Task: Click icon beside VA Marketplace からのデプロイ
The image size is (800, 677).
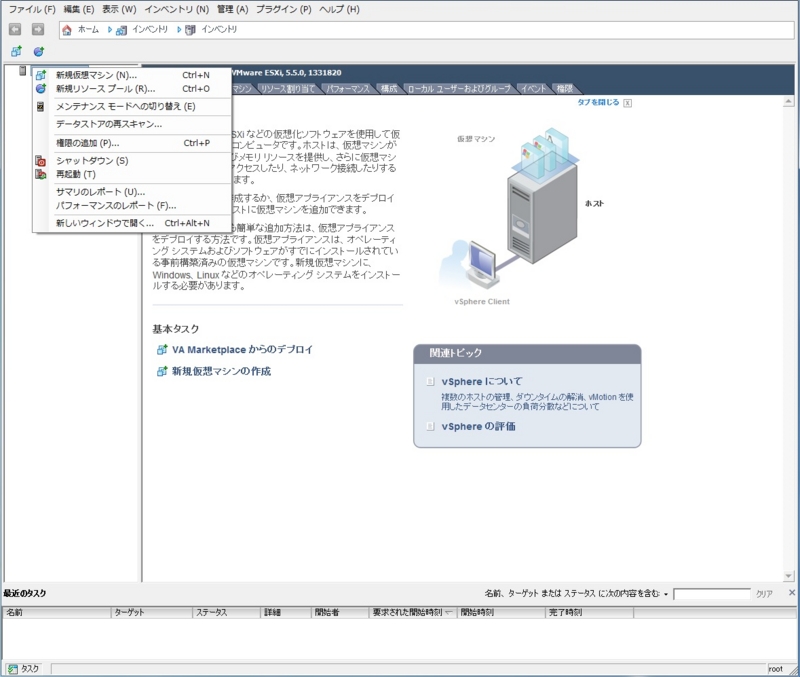Action: pos(162,350)
